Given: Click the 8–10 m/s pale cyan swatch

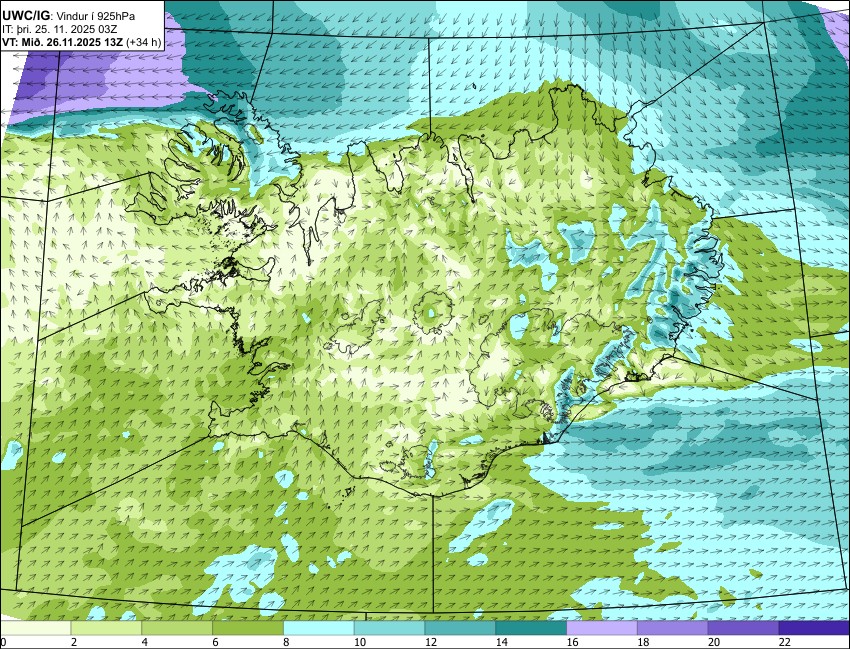Looking at the screenshot, I should (x=319, y=628).
